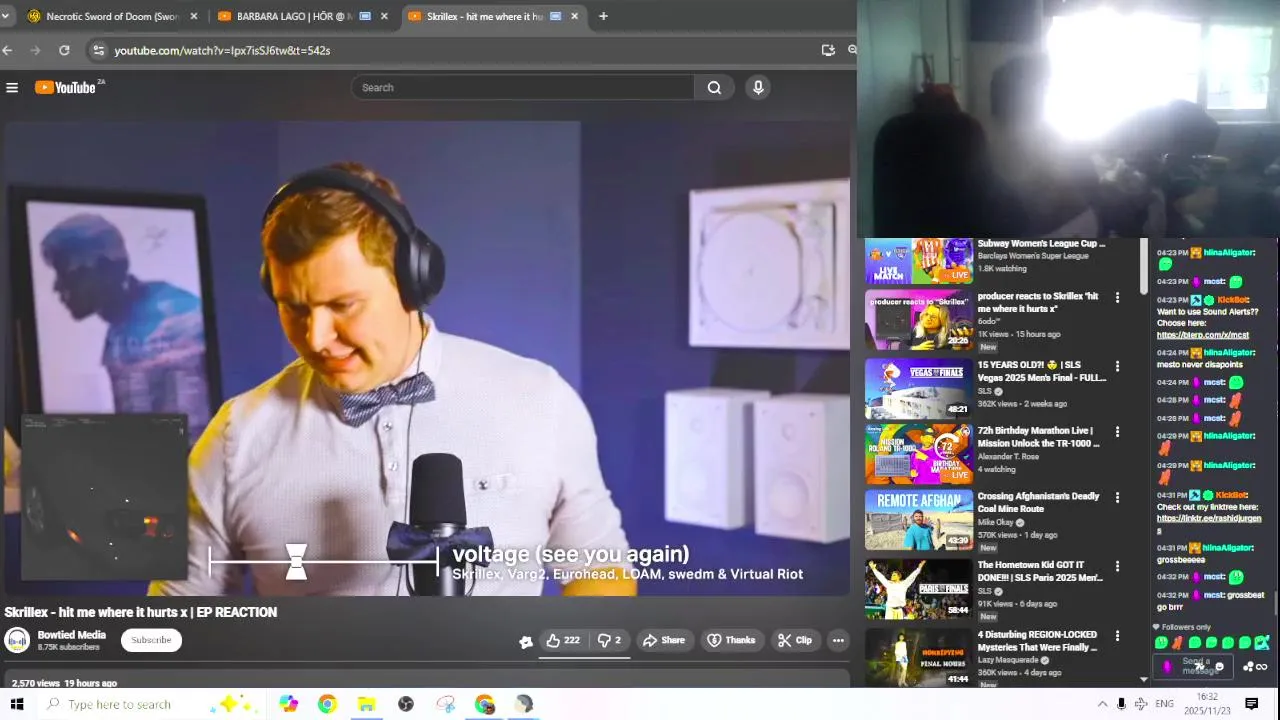Go forward with the browser forward arrow
The image size is (1280, 720).
click(36, 50)
